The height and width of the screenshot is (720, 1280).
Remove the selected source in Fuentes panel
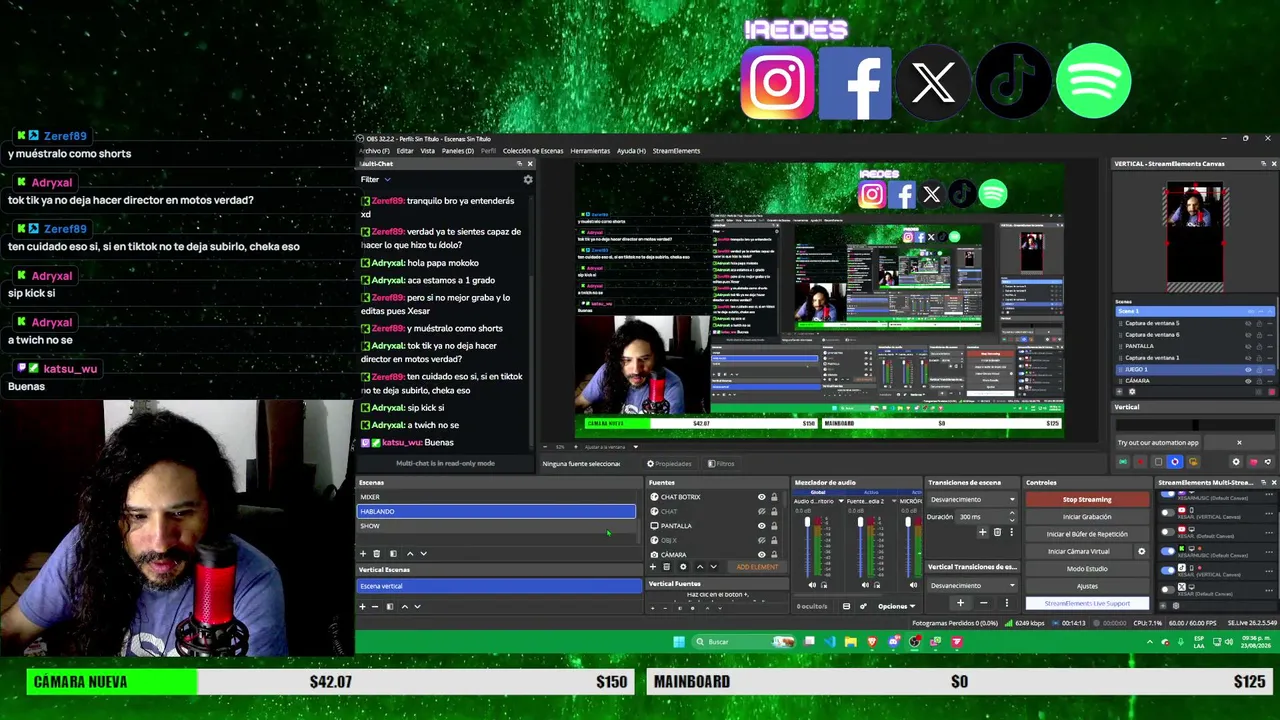click(x=667, y=567)
